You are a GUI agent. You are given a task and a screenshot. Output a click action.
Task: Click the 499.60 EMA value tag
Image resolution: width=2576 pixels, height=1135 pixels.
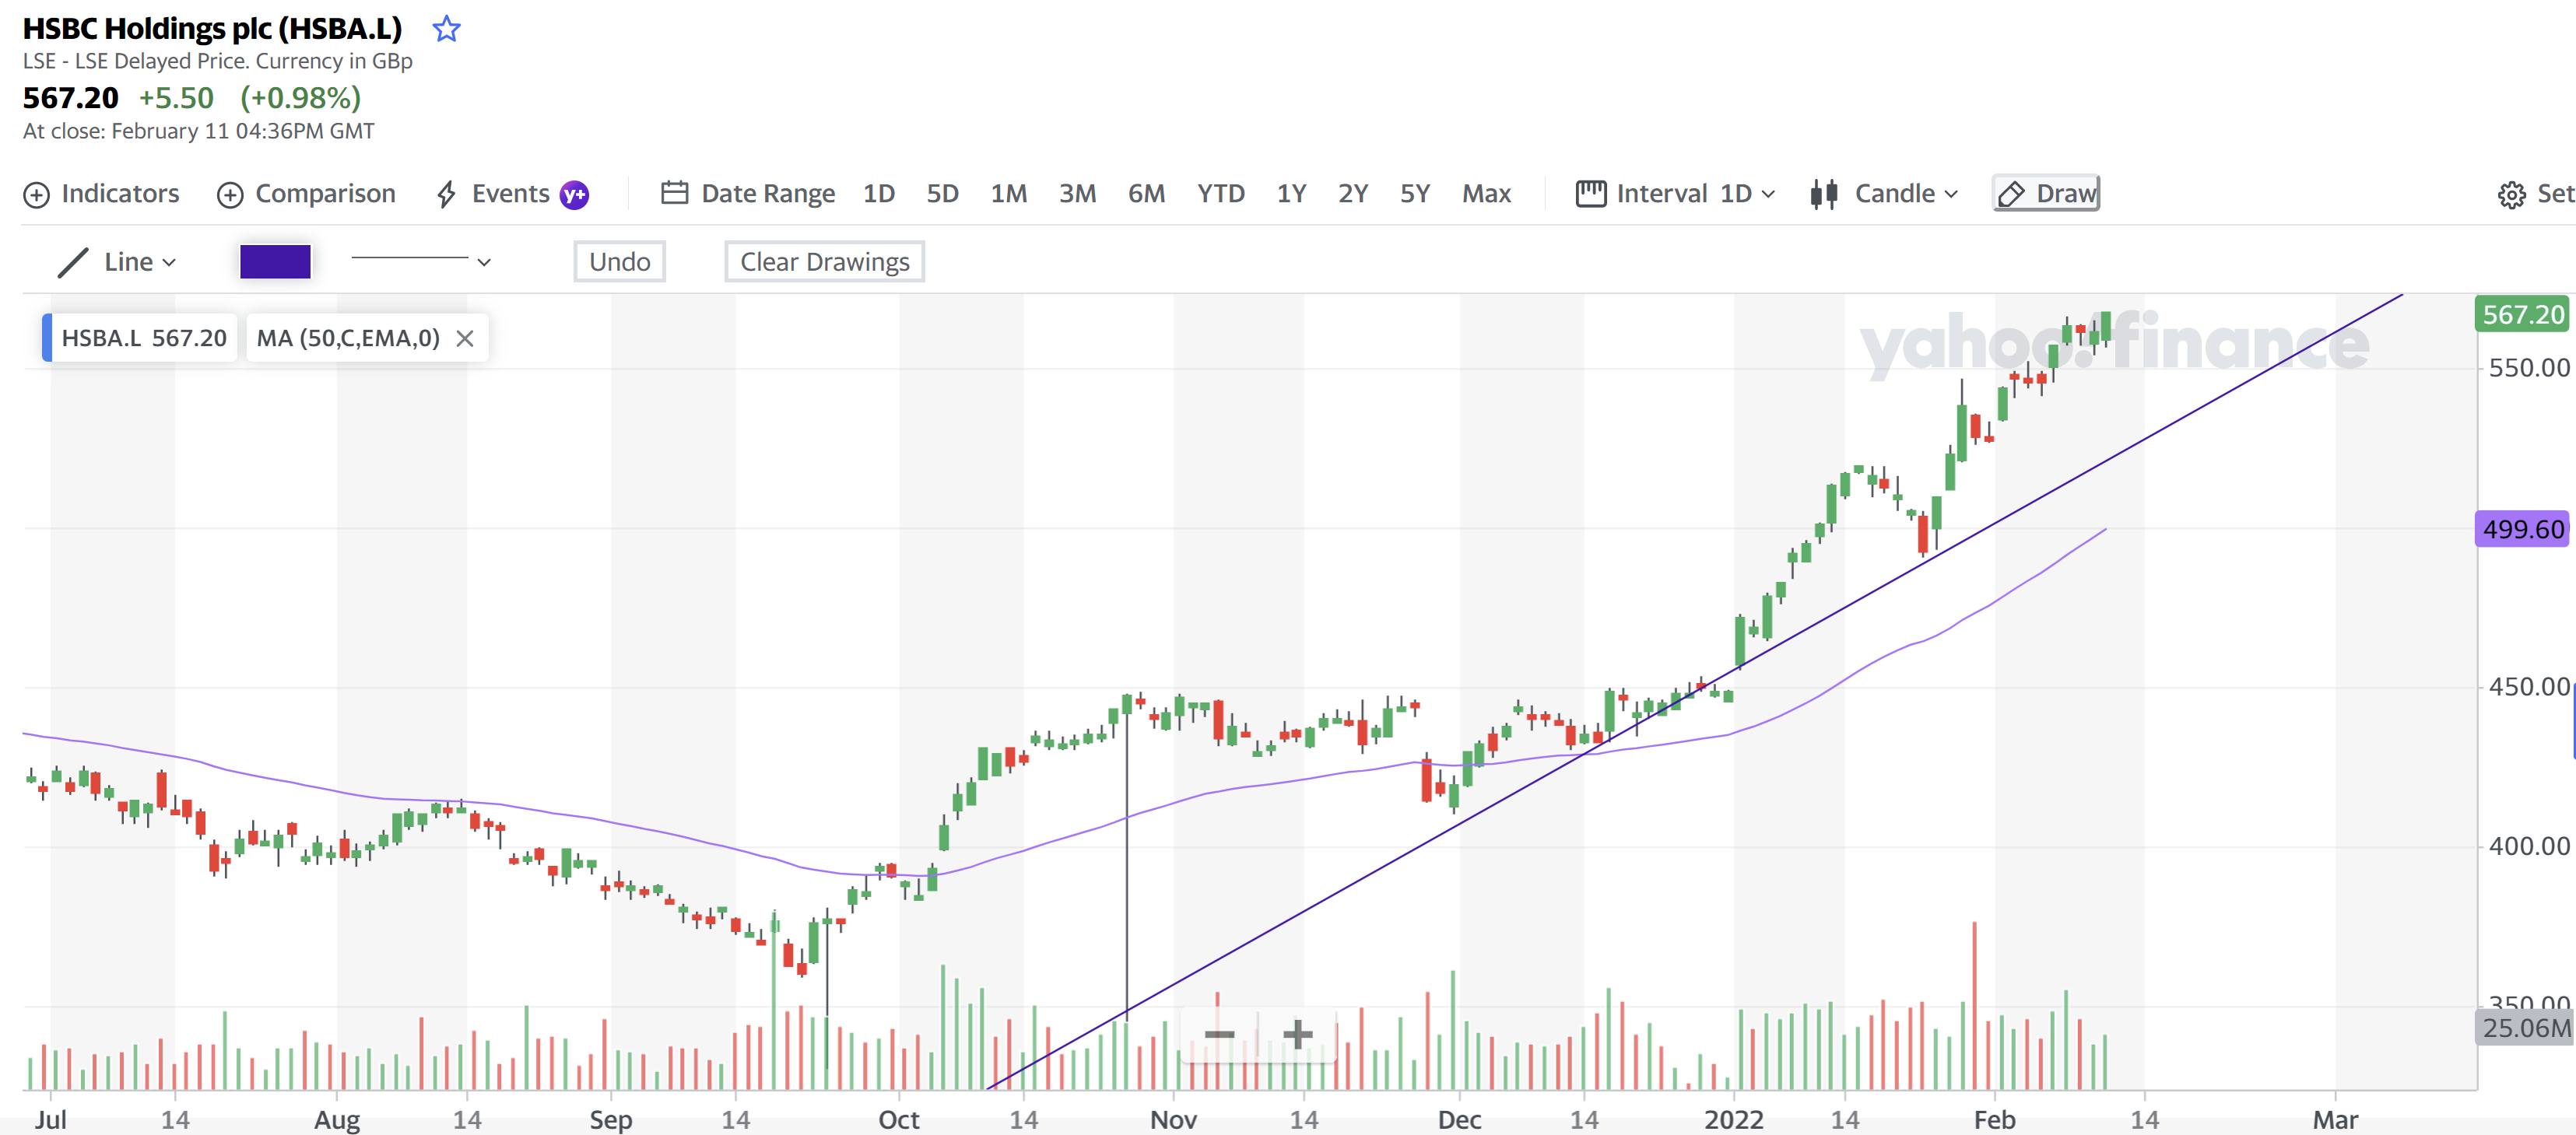tap(2523, 528)
